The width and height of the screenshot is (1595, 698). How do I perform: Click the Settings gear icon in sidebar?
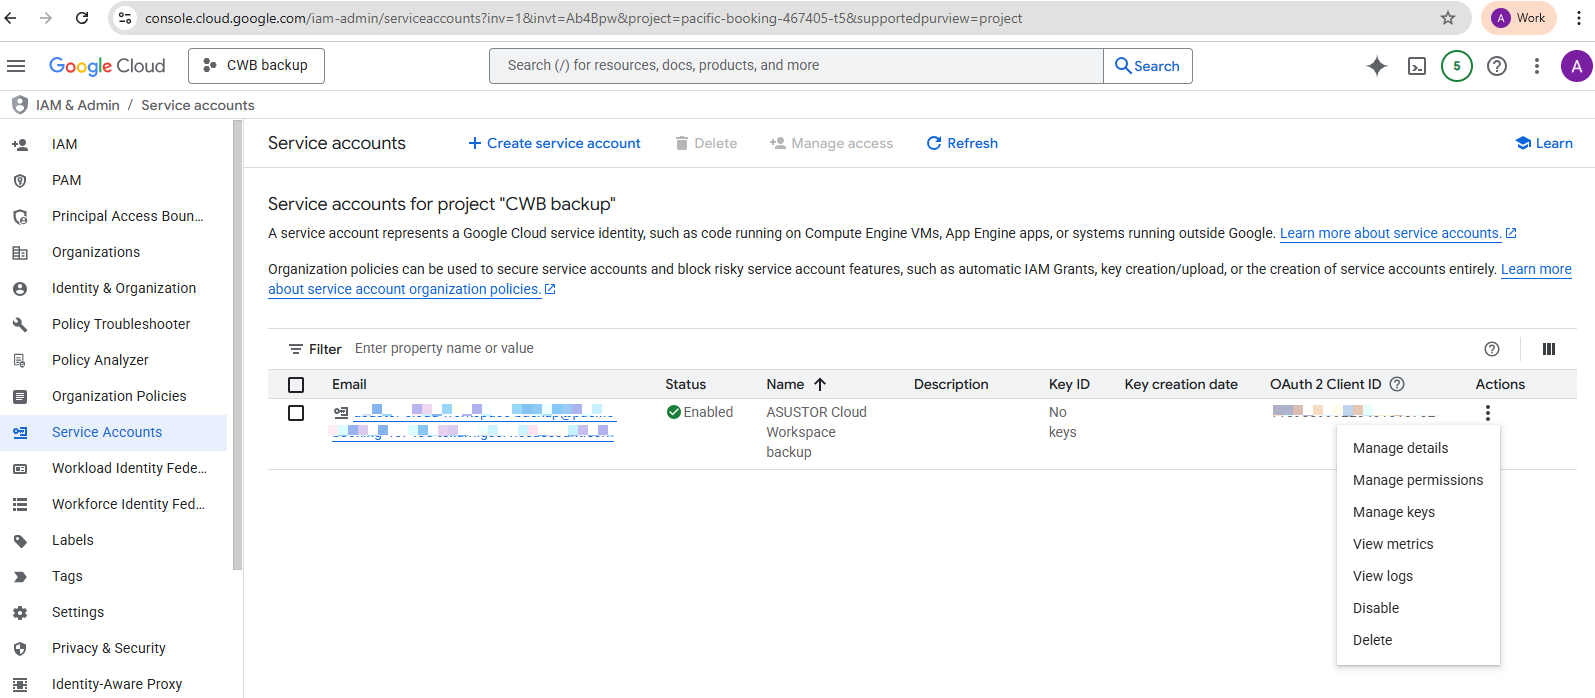[20, 613]
